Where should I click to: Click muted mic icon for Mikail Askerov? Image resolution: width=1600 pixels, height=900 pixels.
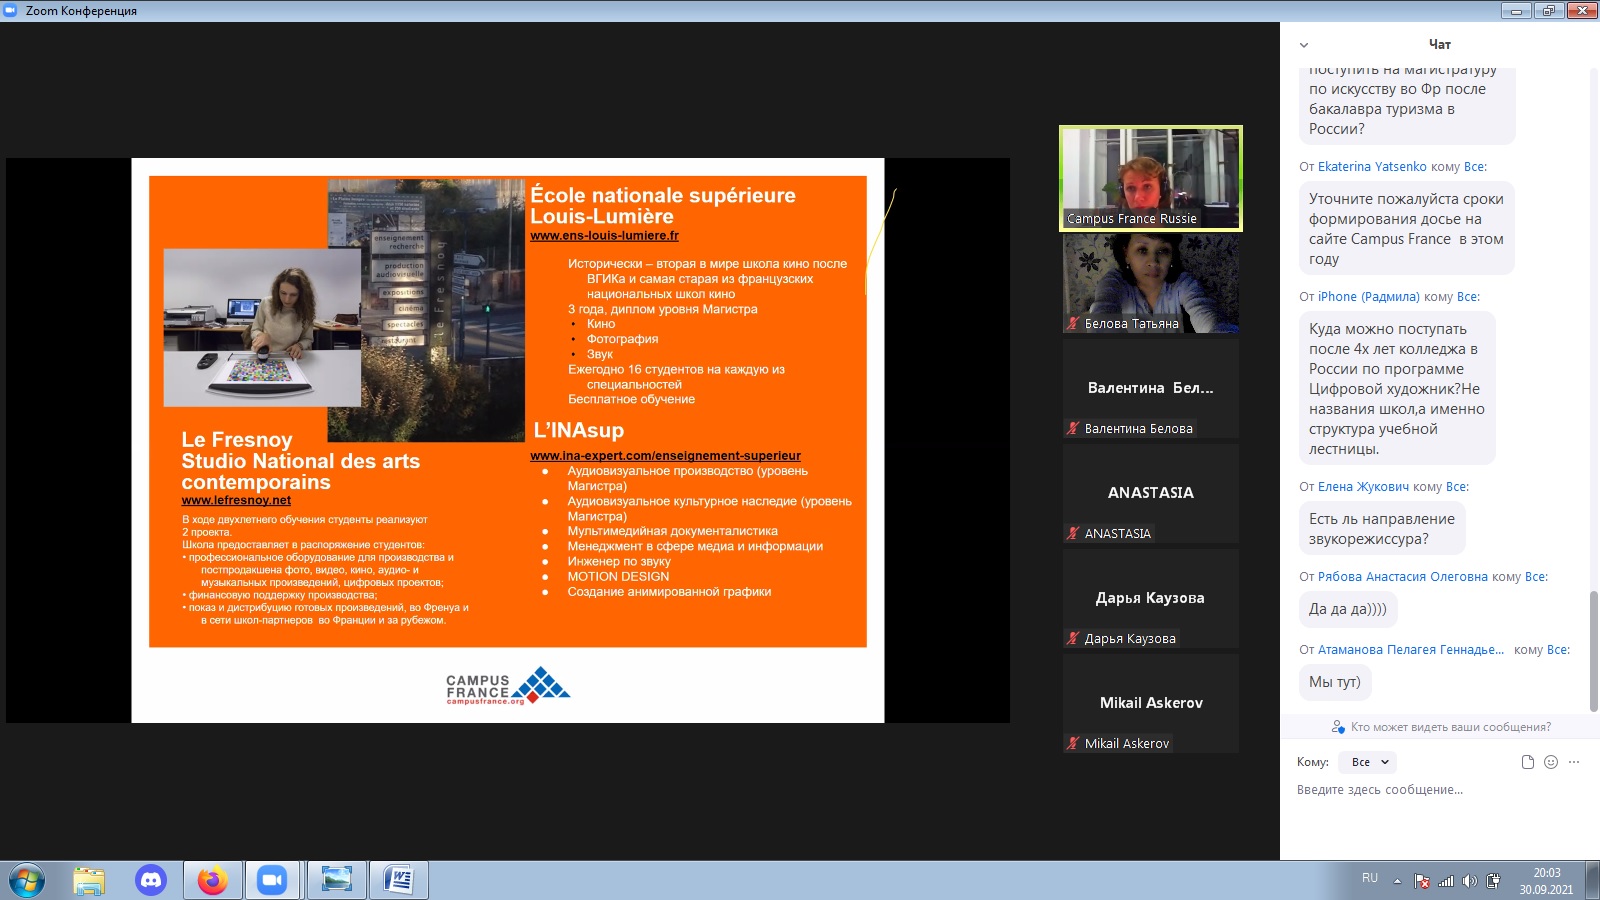[x=1073, y=743]
